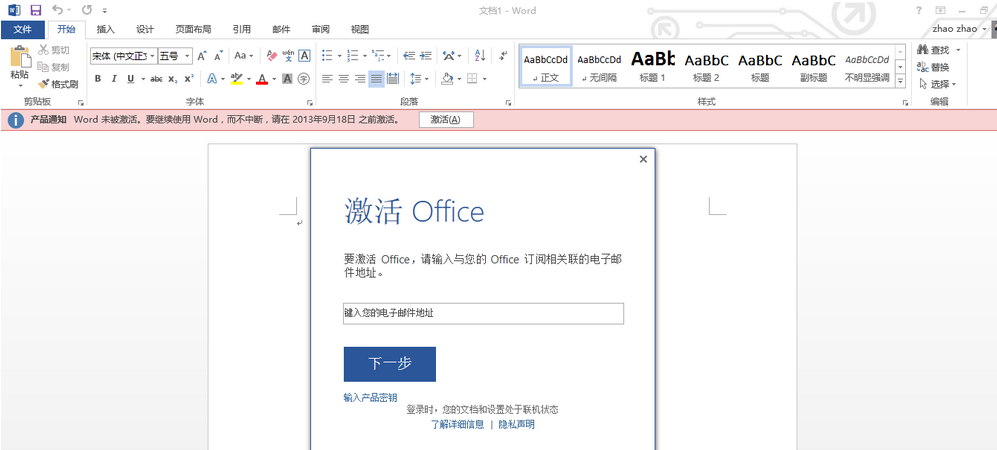
Task: Switch to the Insert (插入) tab
Action: point(106,29)
